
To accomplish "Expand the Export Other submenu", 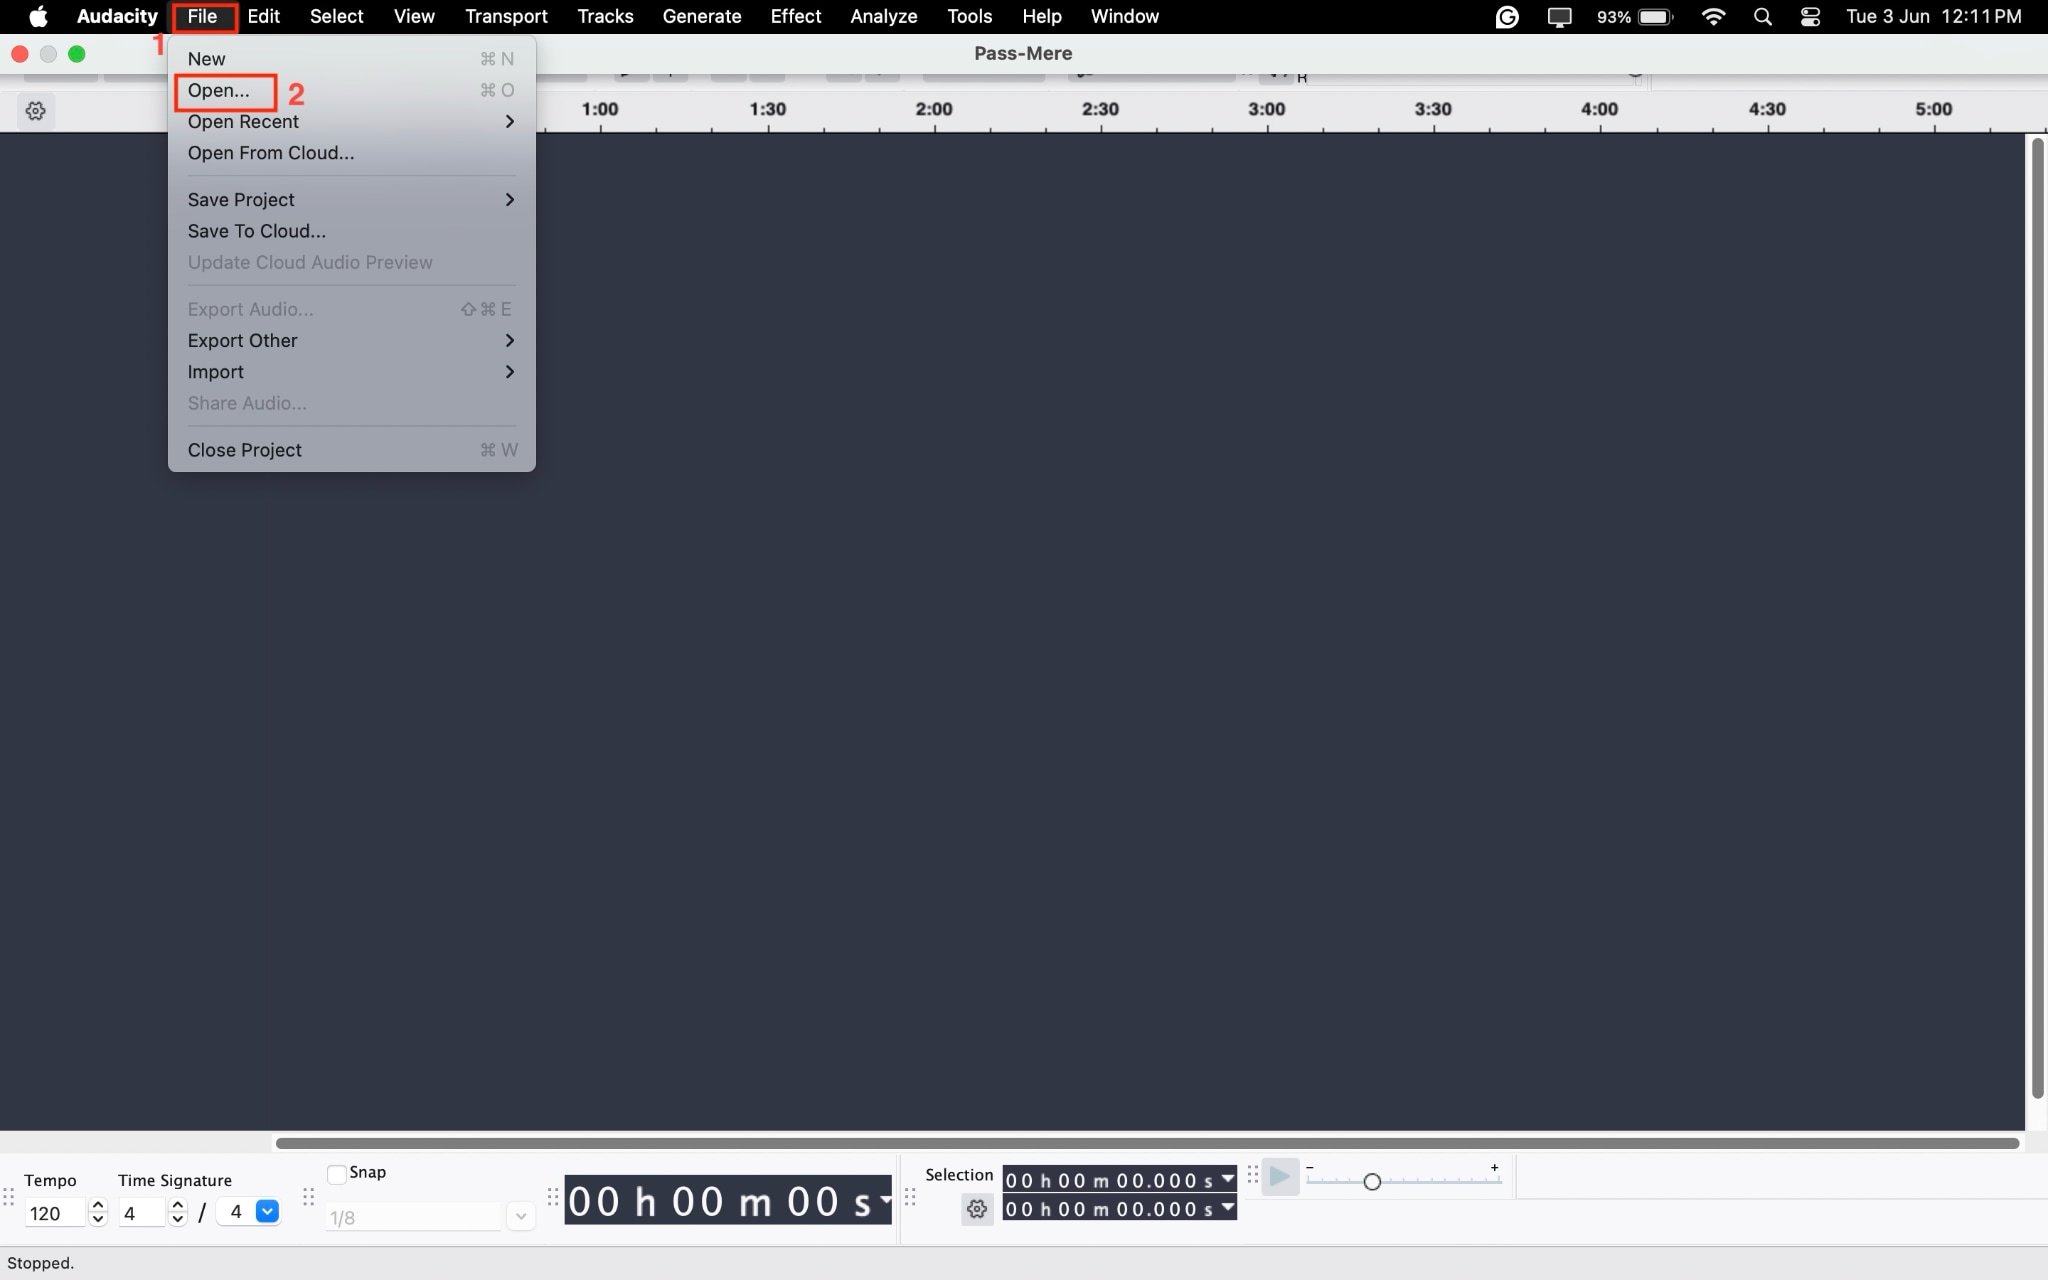I will pyautogui.click(x=351, y=341).
